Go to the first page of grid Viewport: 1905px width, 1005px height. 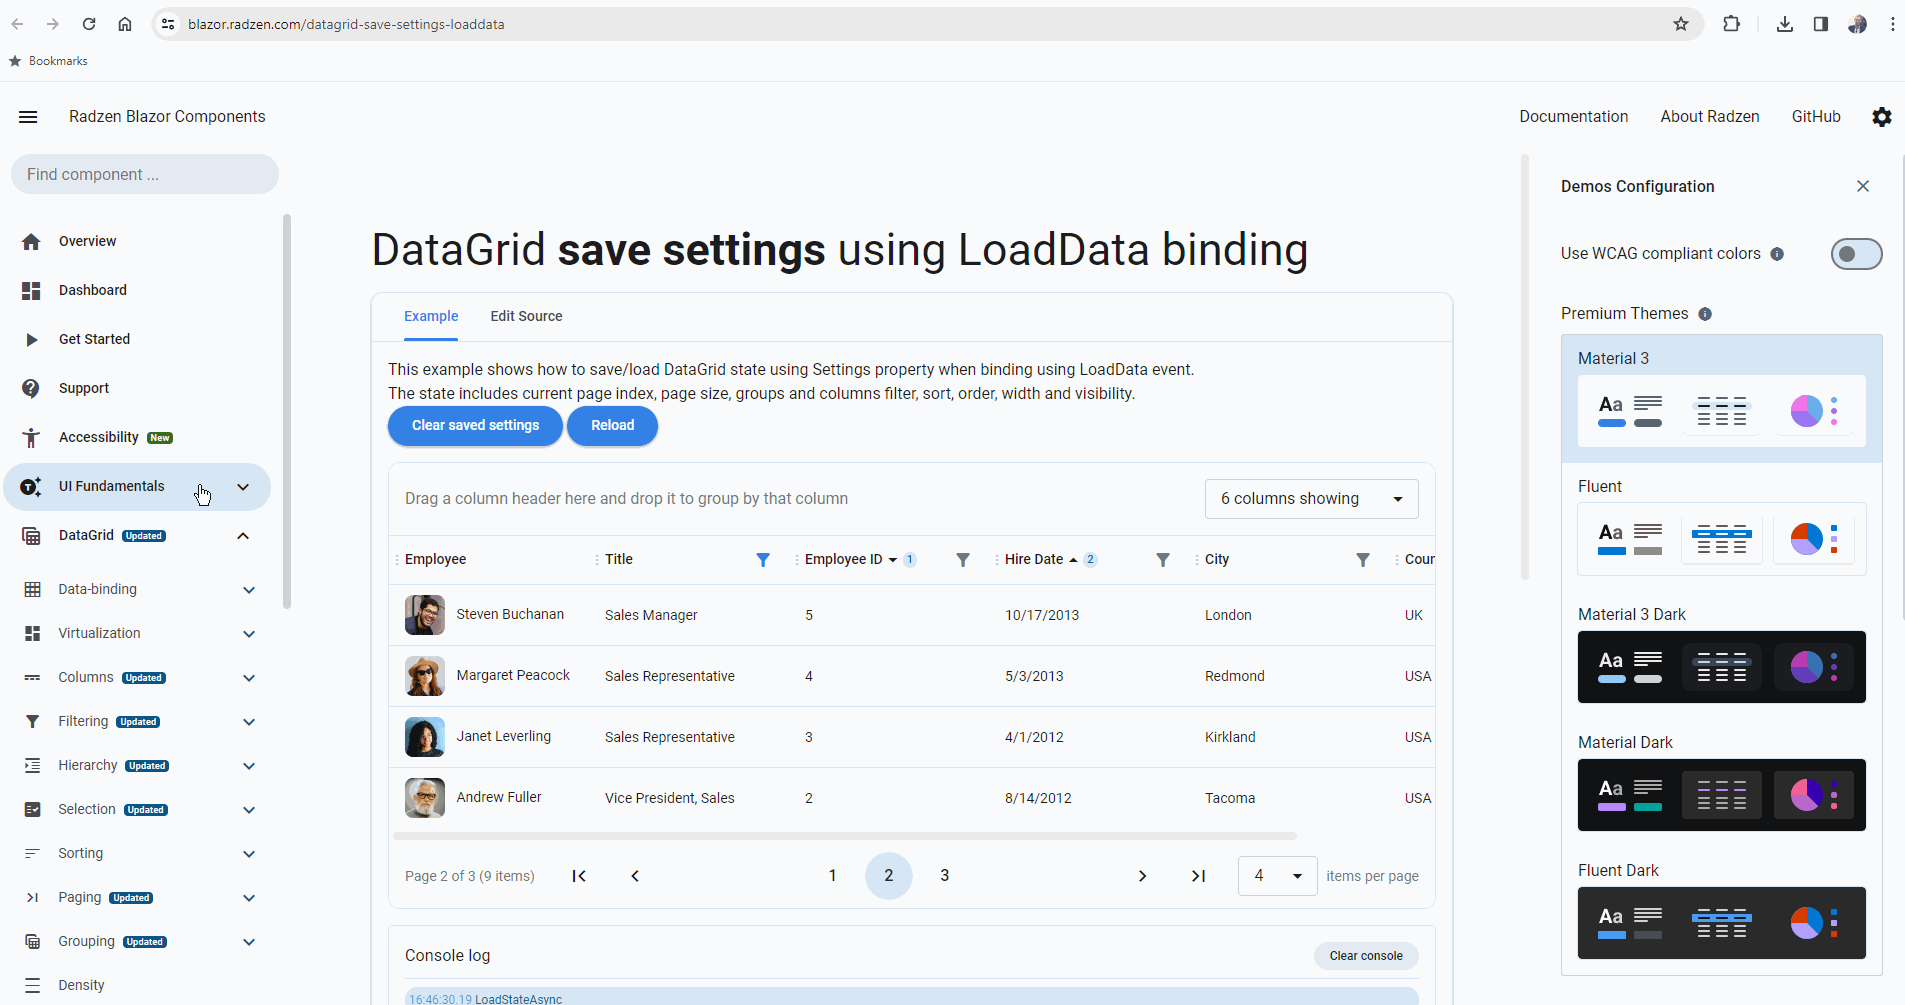(579, 876)
